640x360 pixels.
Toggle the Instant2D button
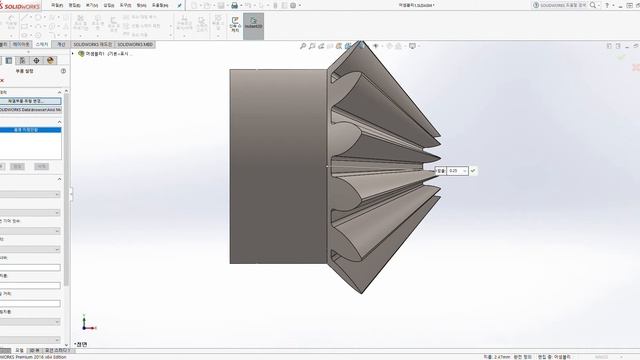(x=253, y=26)
